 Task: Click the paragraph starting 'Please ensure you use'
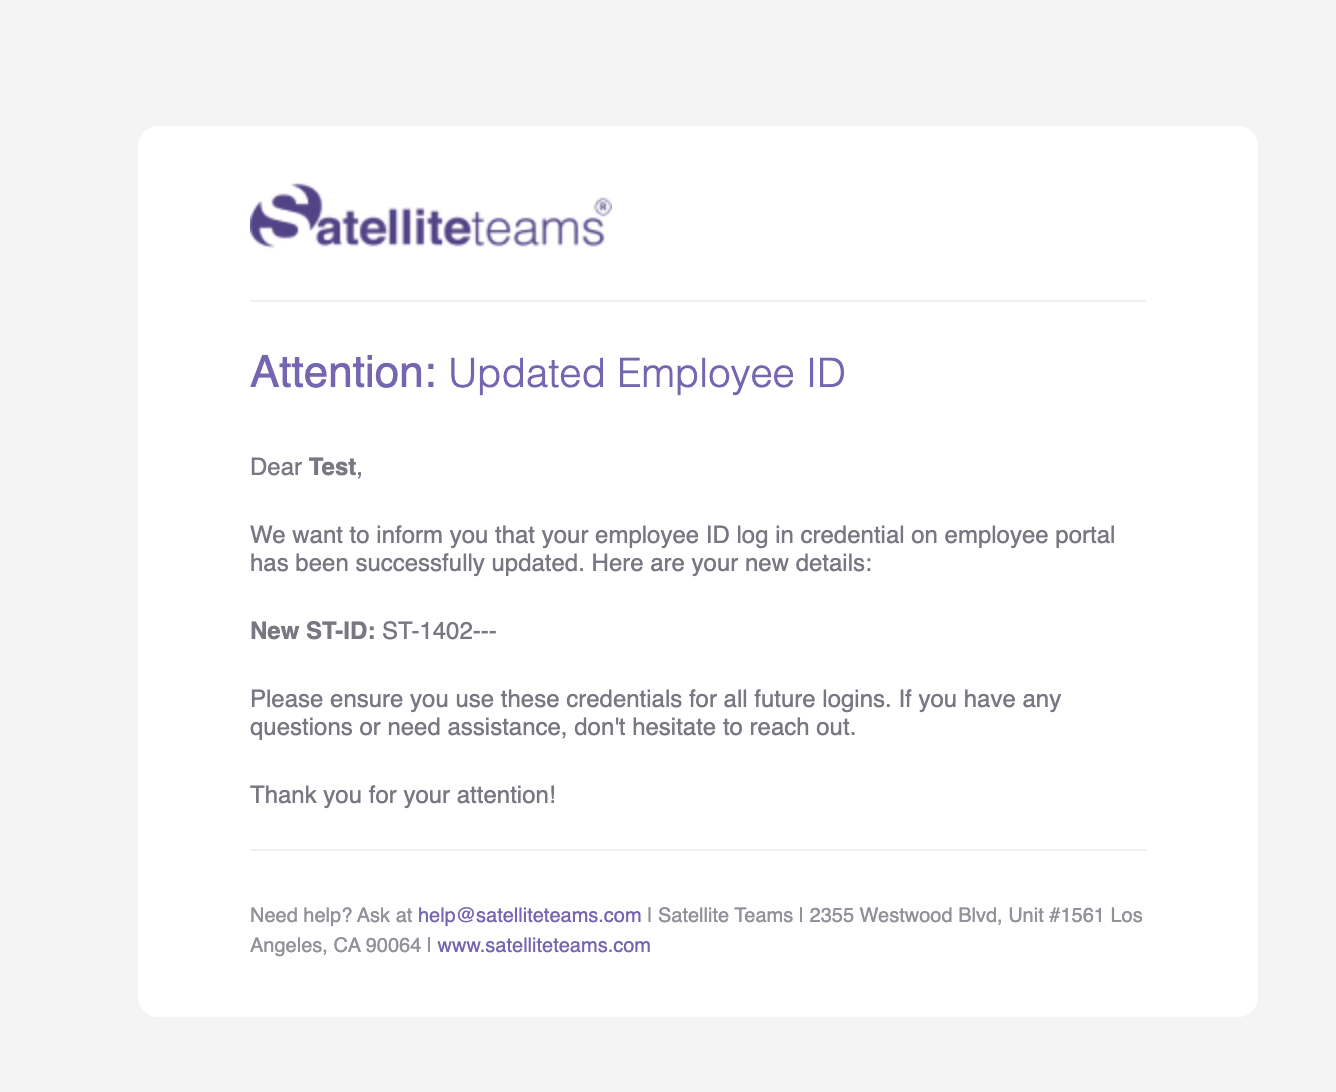click(655, 712)
